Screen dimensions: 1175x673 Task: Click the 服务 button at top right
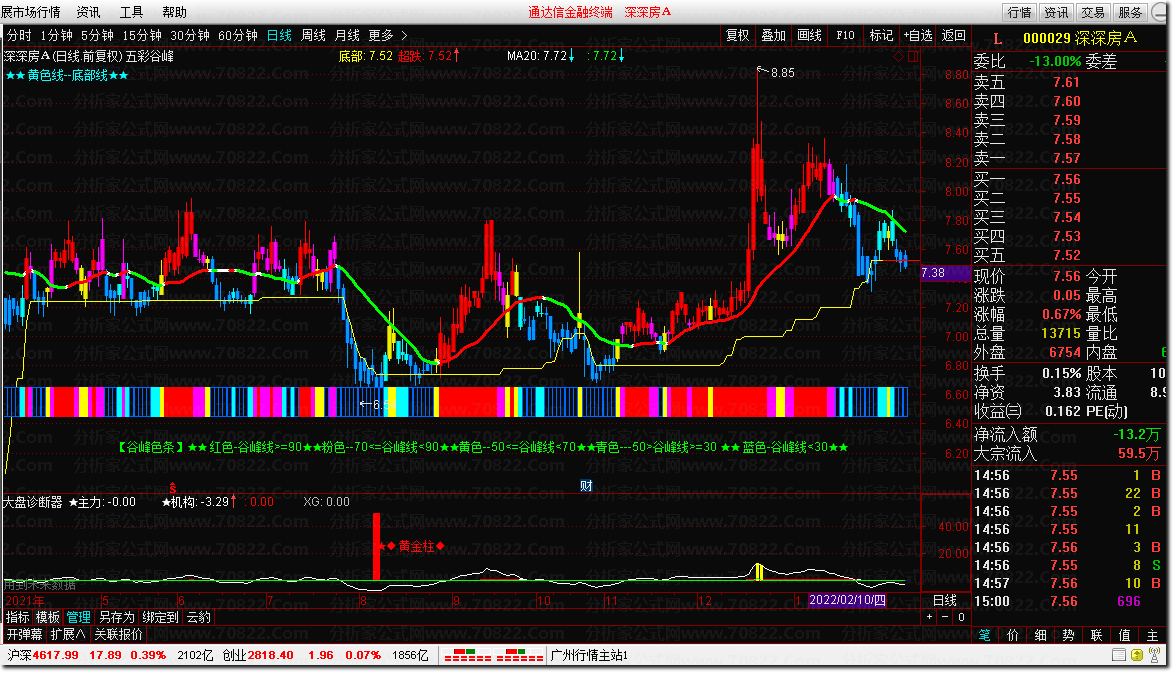[x=1130, y=12]
